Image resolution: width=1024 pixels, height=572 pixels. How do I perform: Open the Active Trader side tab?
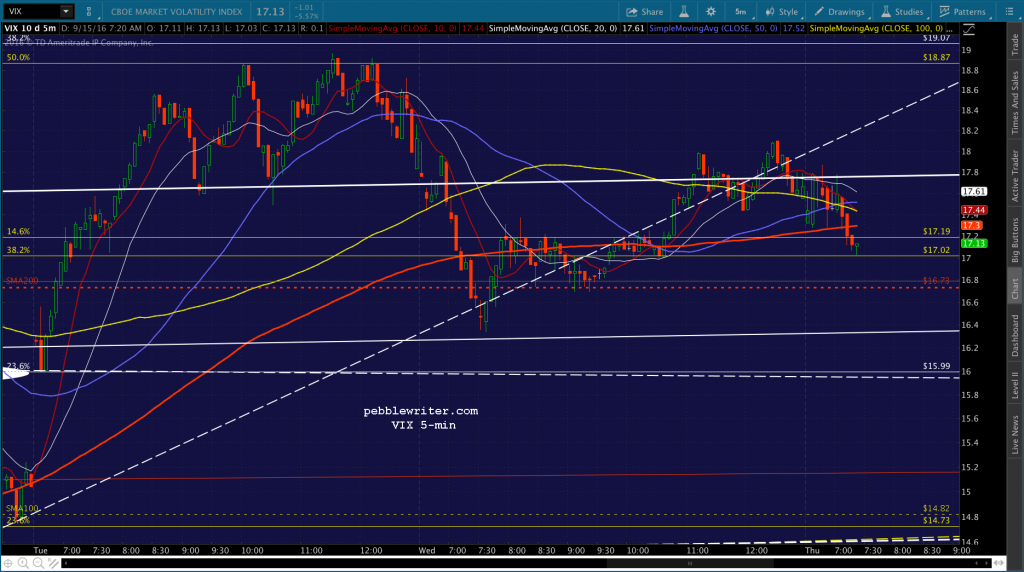pos(1015,176)
